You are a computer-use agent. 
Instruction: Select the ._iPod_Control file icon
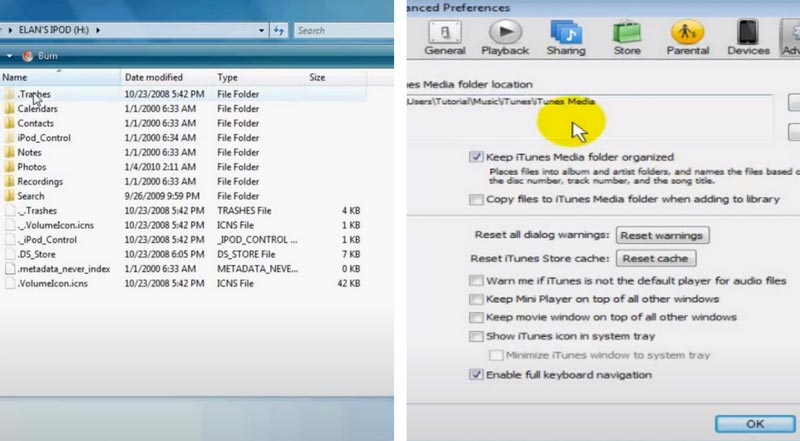click(x=10, y=239)
